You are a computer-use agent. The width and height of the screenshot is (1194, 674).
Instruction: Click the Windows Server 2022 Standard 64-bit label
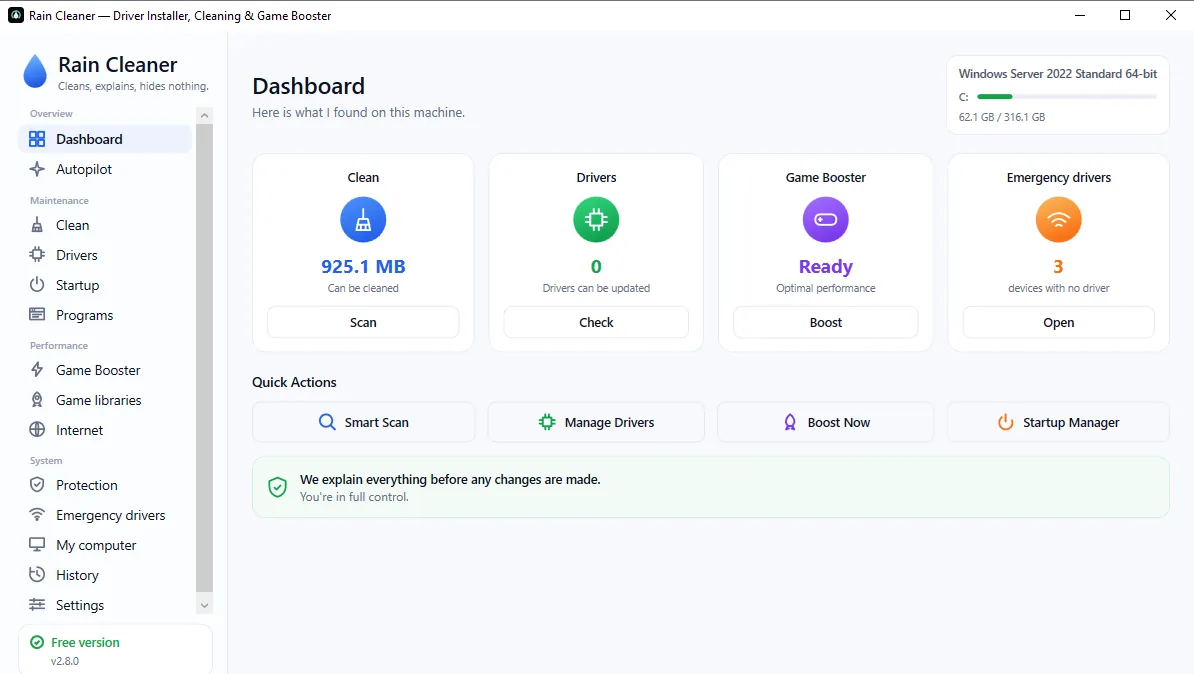1058,74
